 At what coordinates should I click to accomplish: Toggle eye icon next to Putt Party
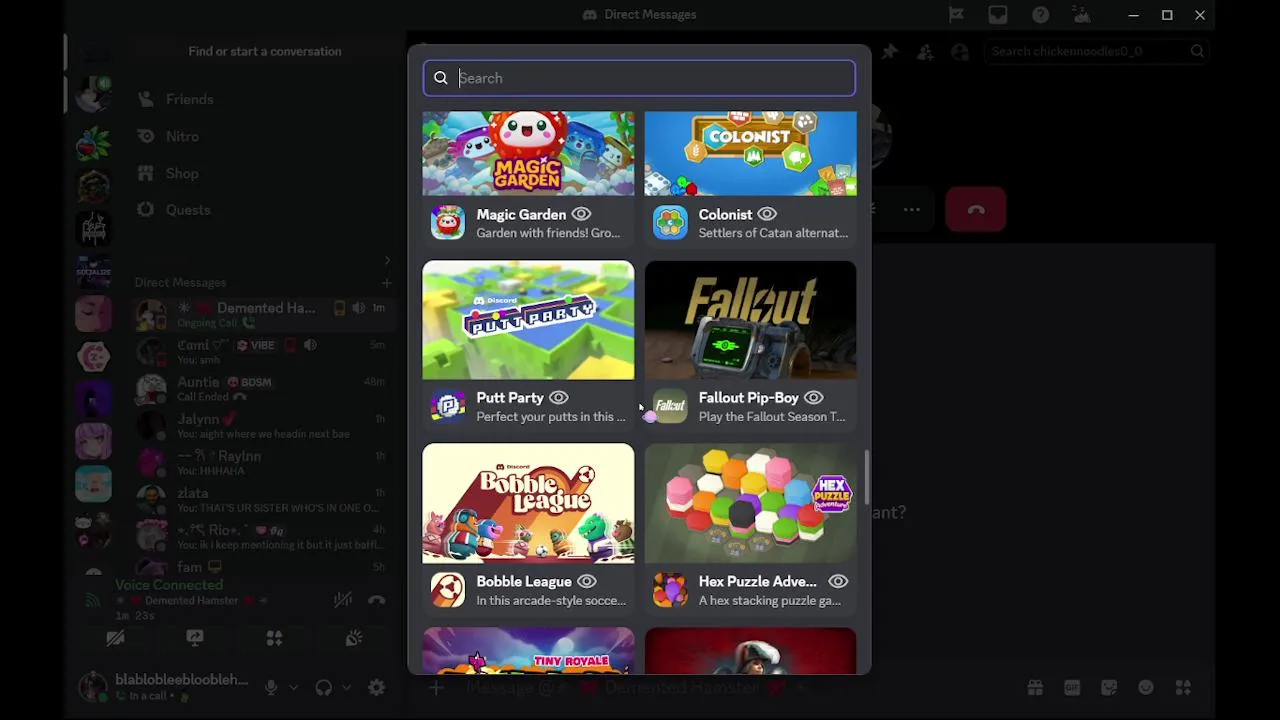559,398
